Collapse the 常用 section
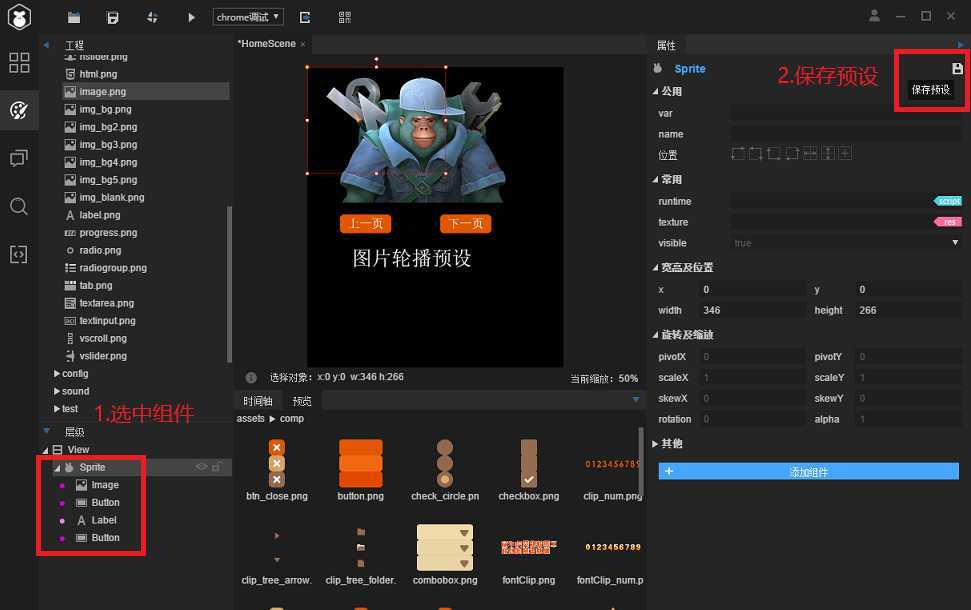Image resolution: width=971 pixels, height=610 pixels. pos(655,180)
